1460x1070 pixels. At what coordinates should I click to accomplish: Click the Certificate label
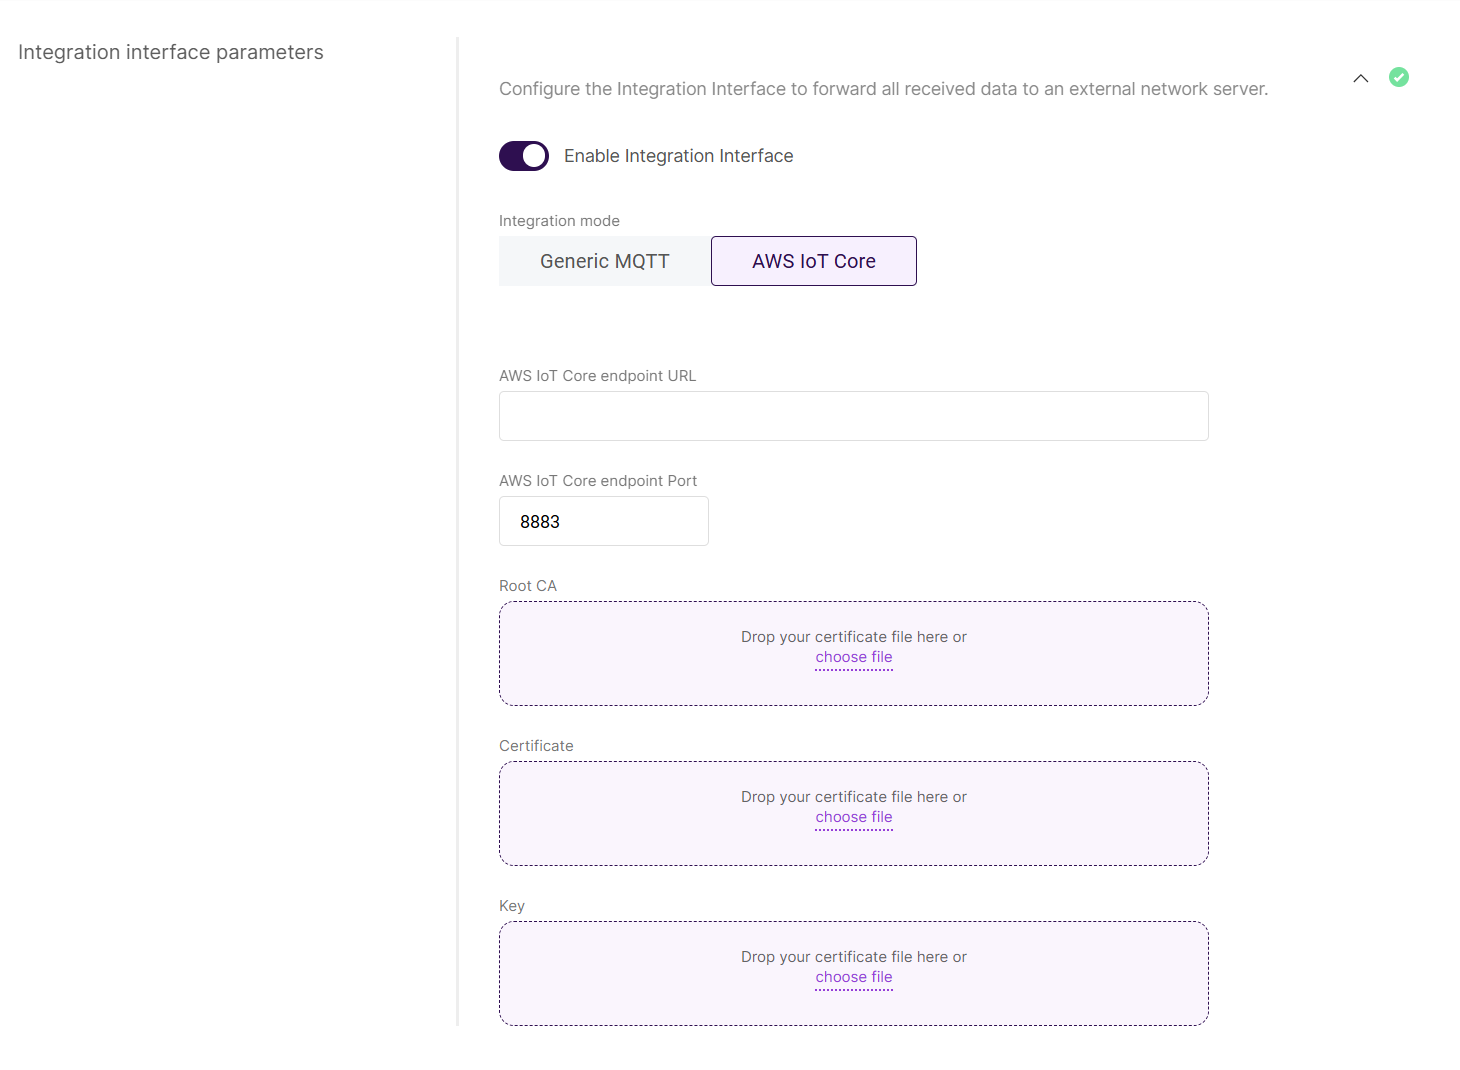click(x=536, y=745)
